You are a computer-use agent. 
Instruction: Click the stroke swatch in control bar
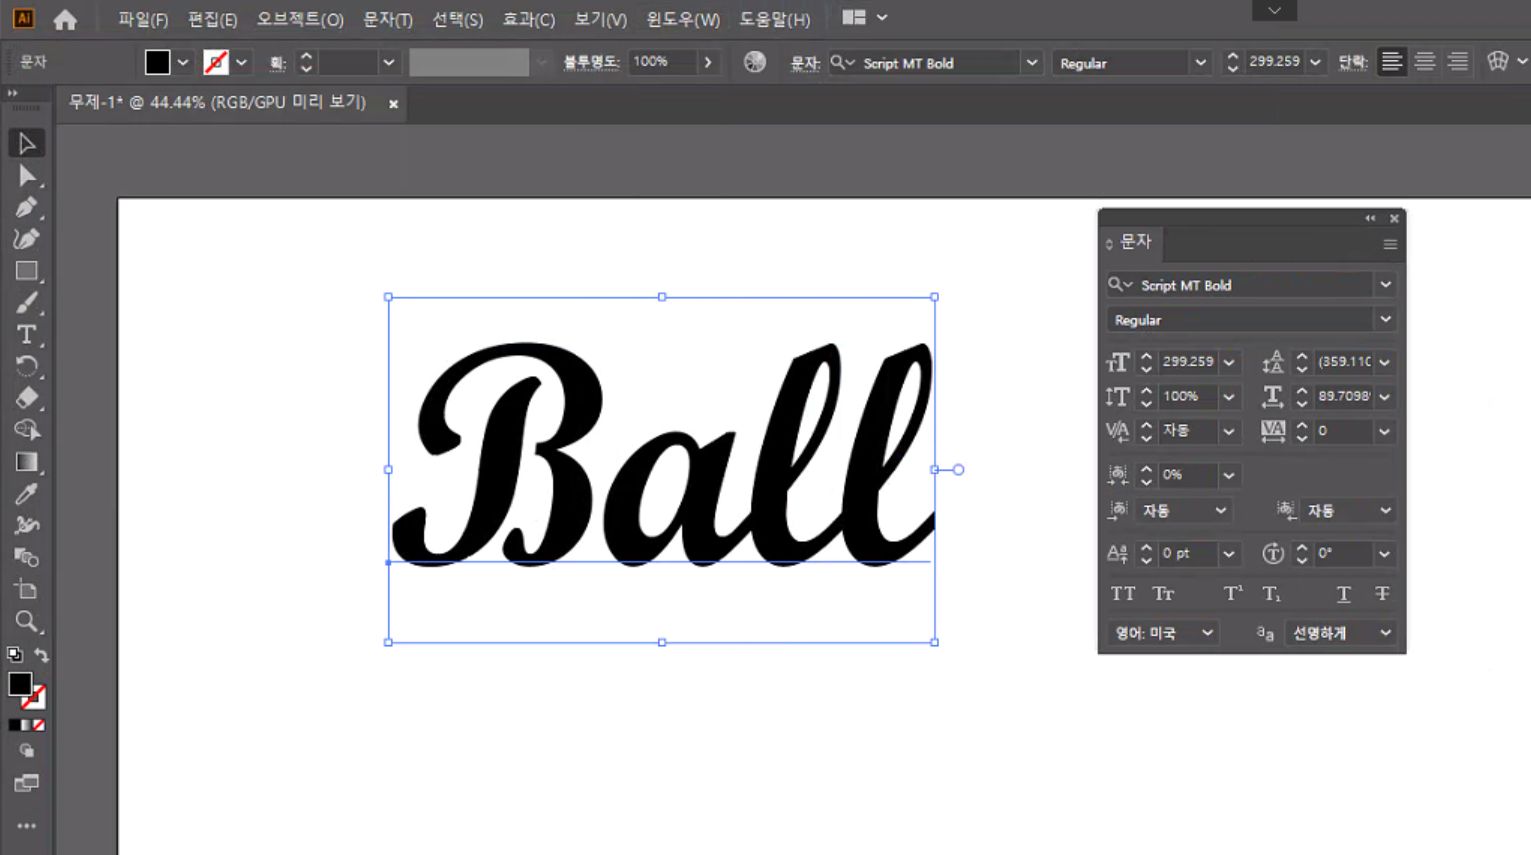(x=215, y=62)
